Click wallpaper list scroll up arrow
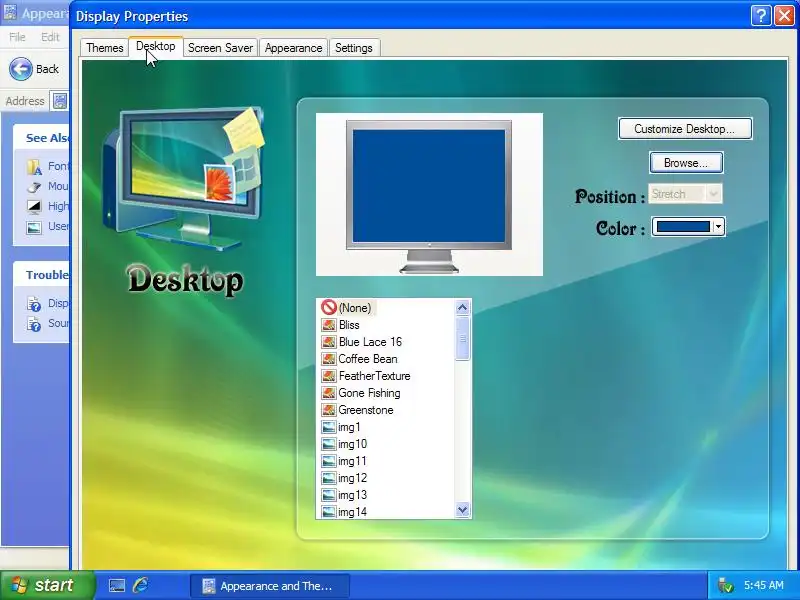This screenshot has width=800, height=600. 463,307
